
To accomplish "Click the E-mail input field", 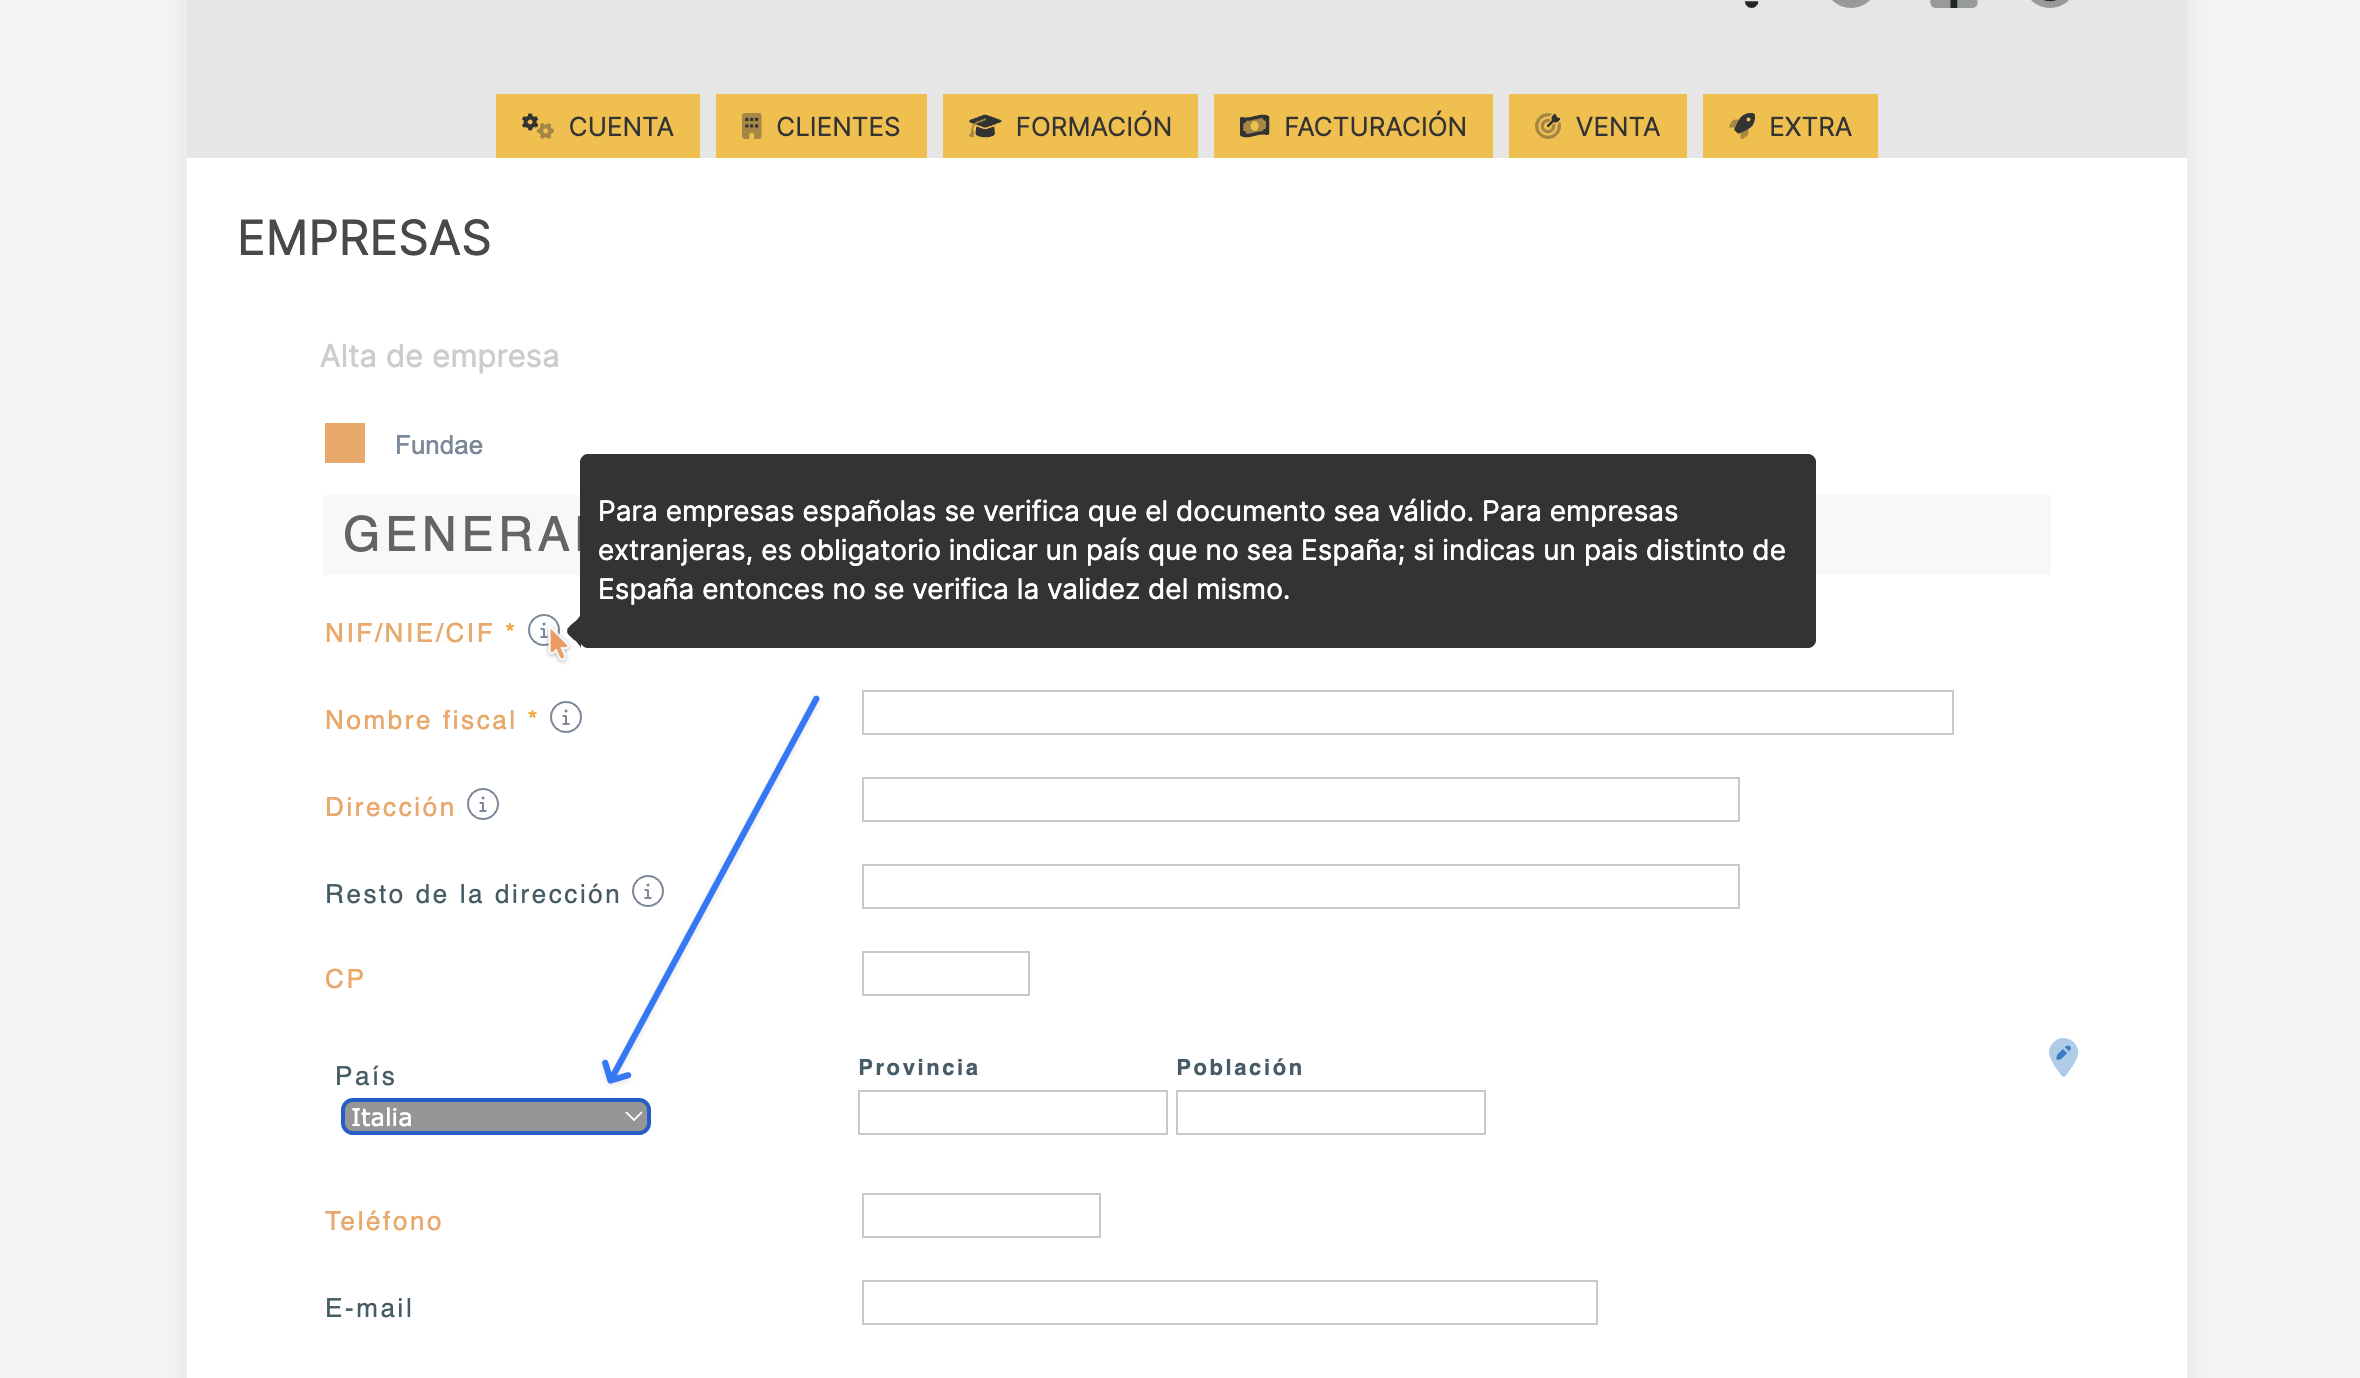I will [1229, 1303].
